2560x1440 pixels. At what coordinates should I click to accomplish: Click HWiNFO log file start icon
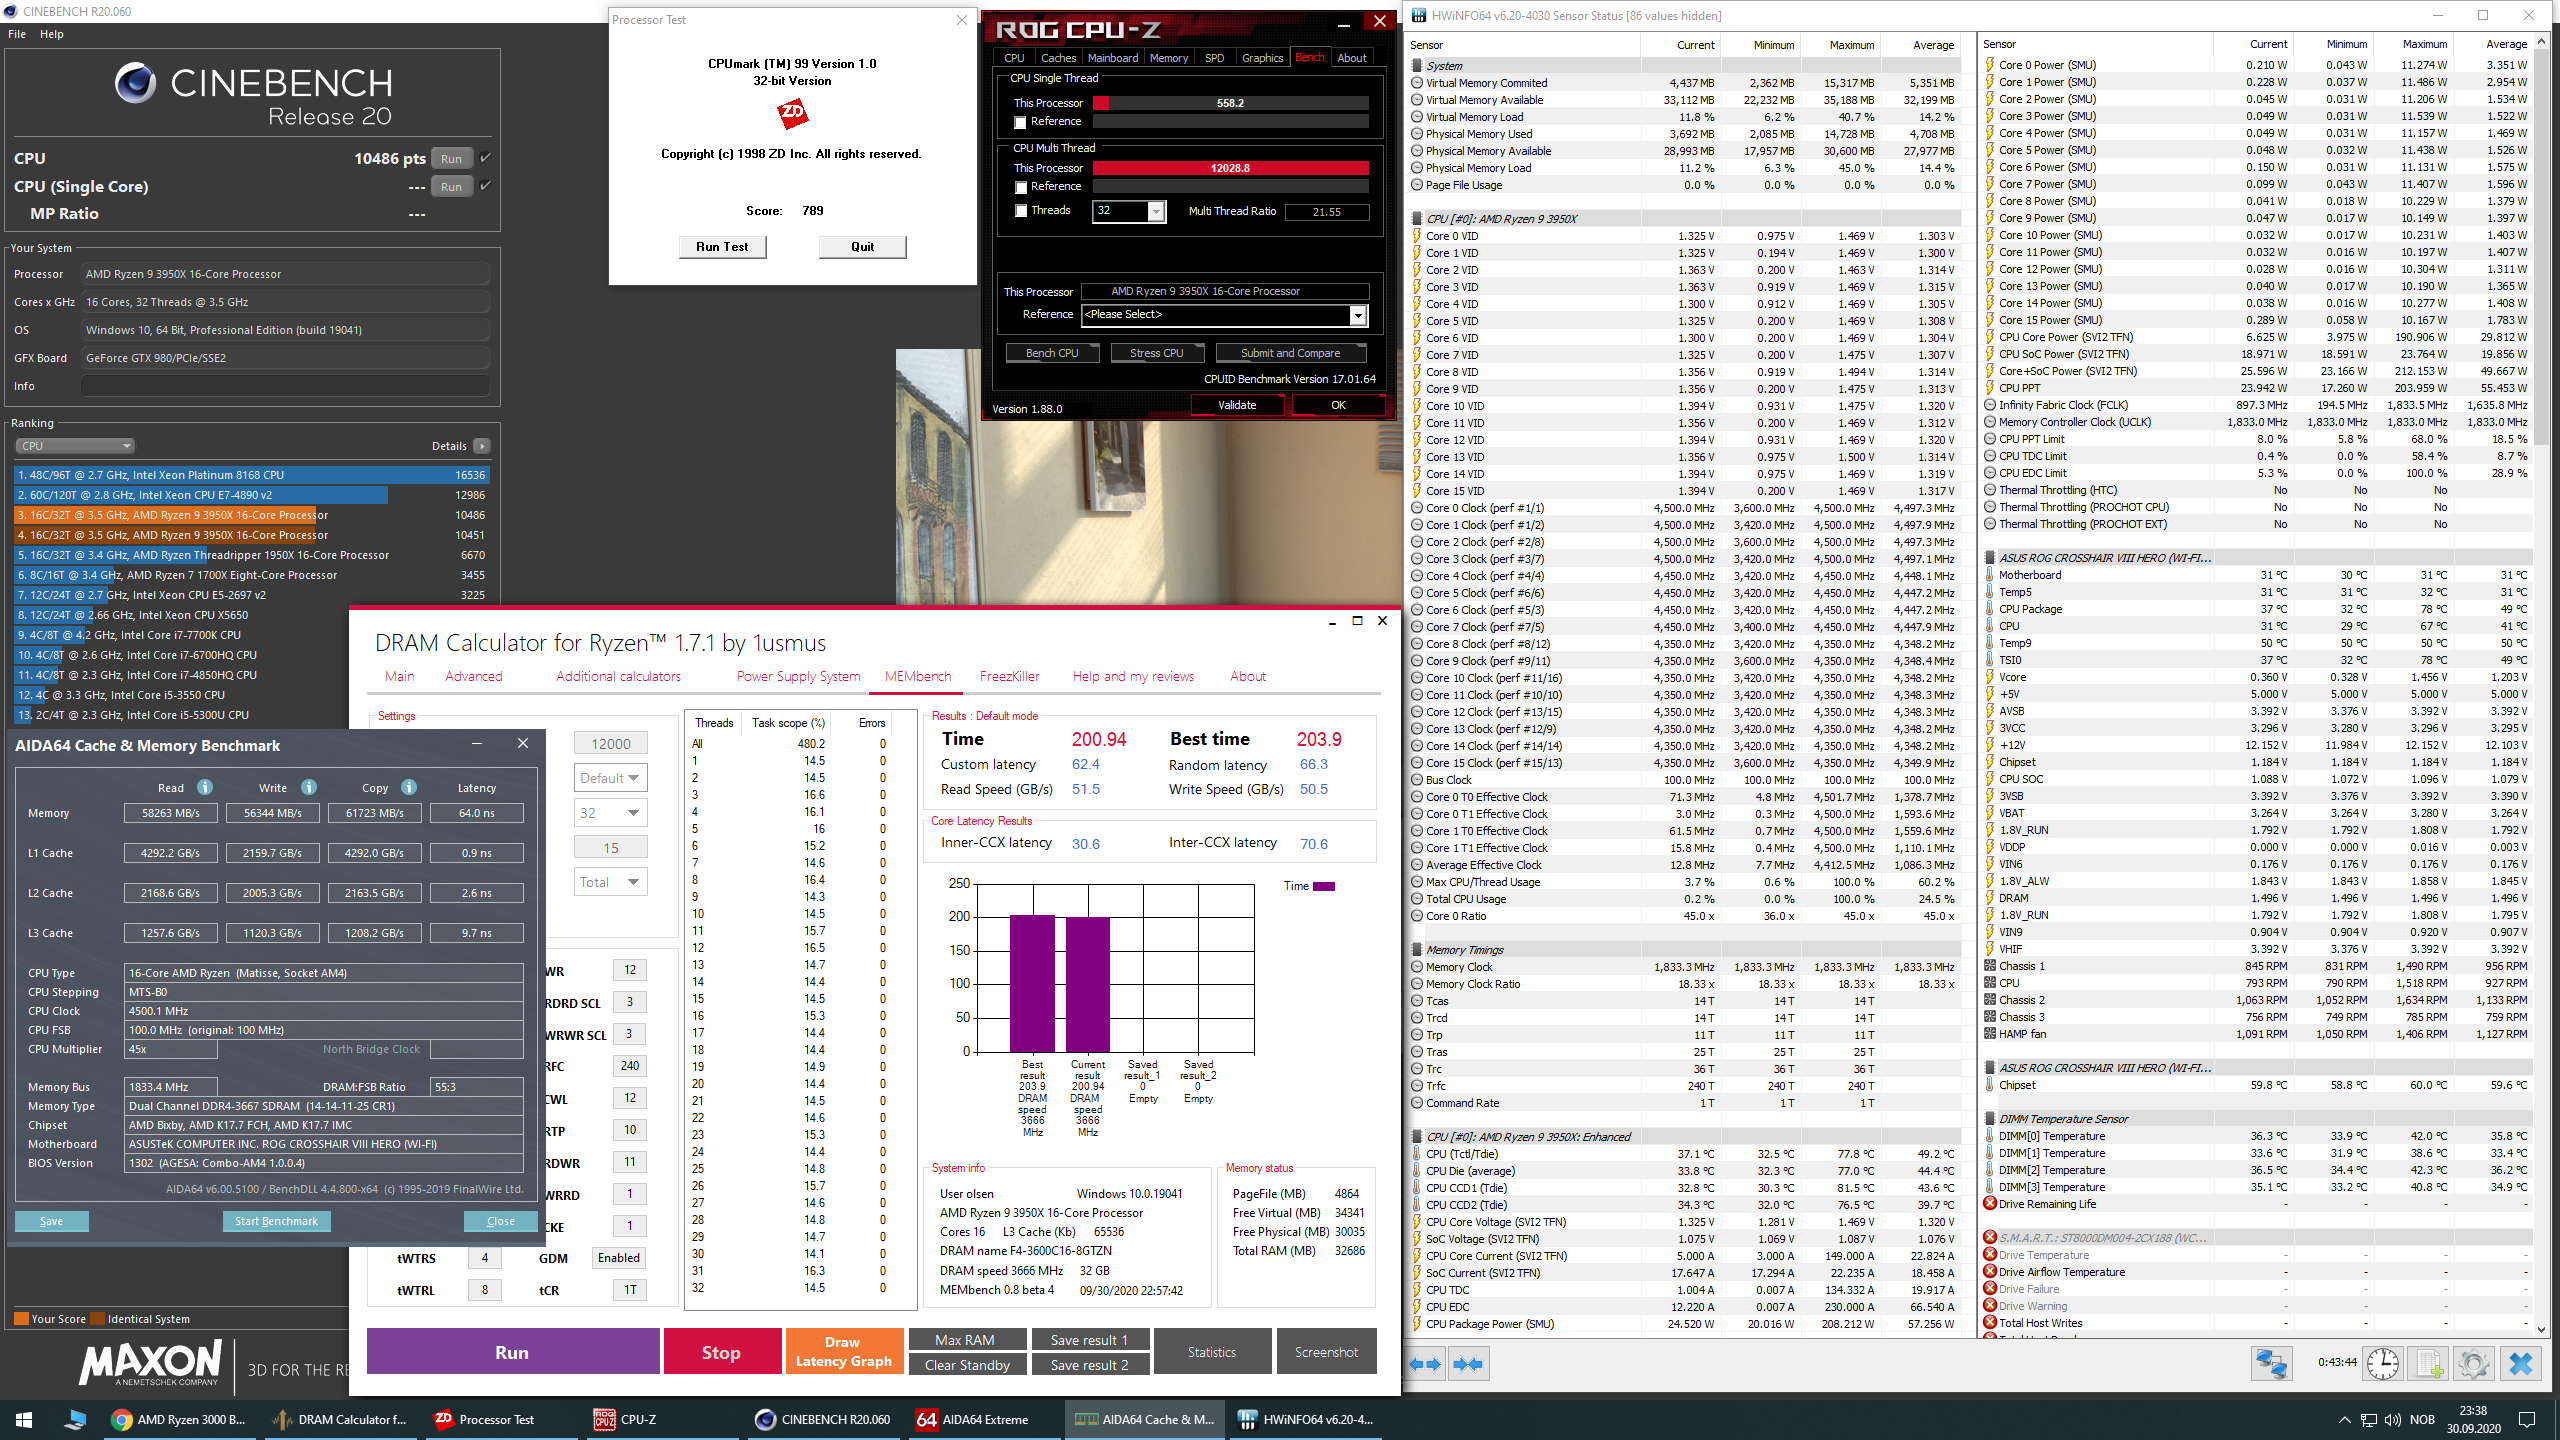[x=2428, y=1364]
